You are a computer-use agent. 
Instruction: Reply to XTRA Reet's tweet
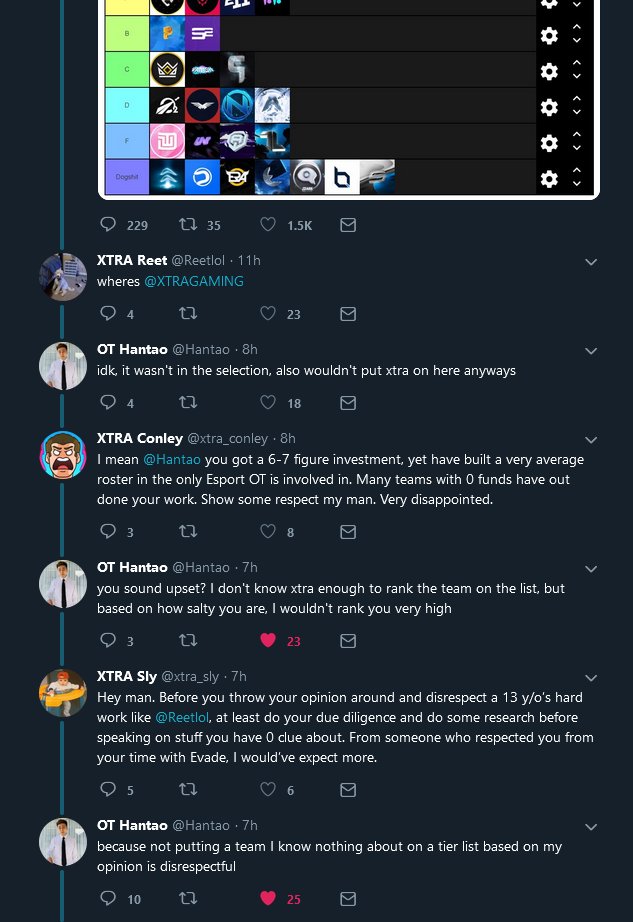[x=109, y=314]
